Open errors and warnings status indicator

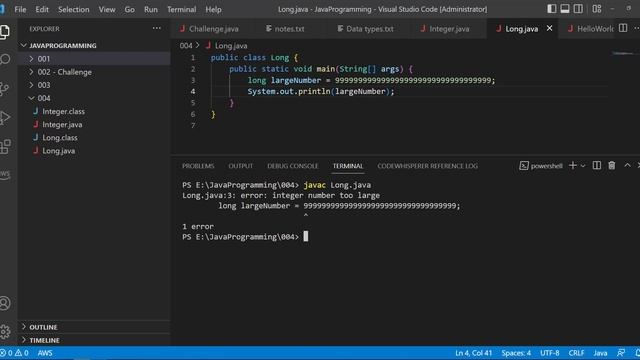click(x=14, y=353)
